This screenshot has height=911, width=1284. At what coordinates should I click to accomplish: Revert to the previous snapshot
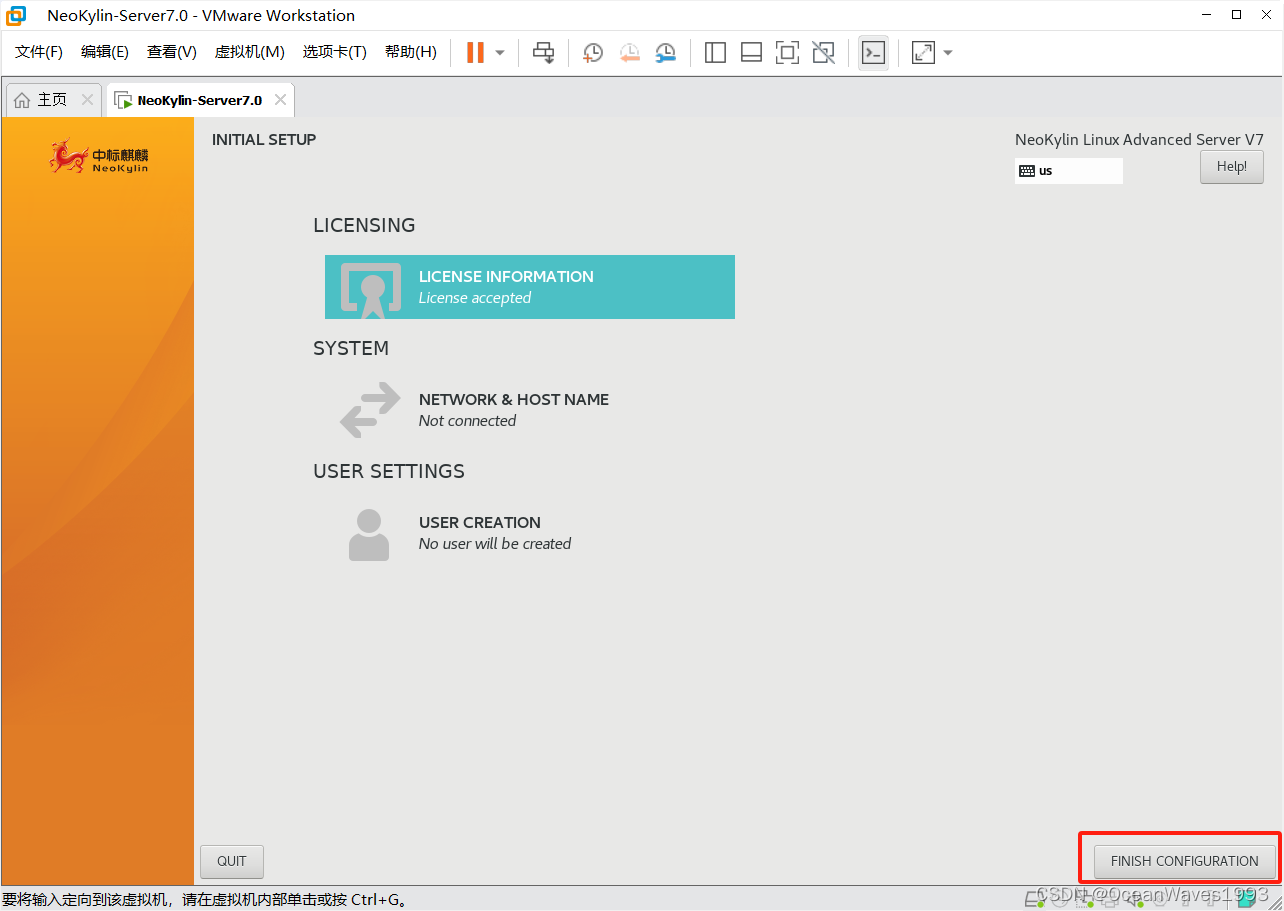[629, 53]
